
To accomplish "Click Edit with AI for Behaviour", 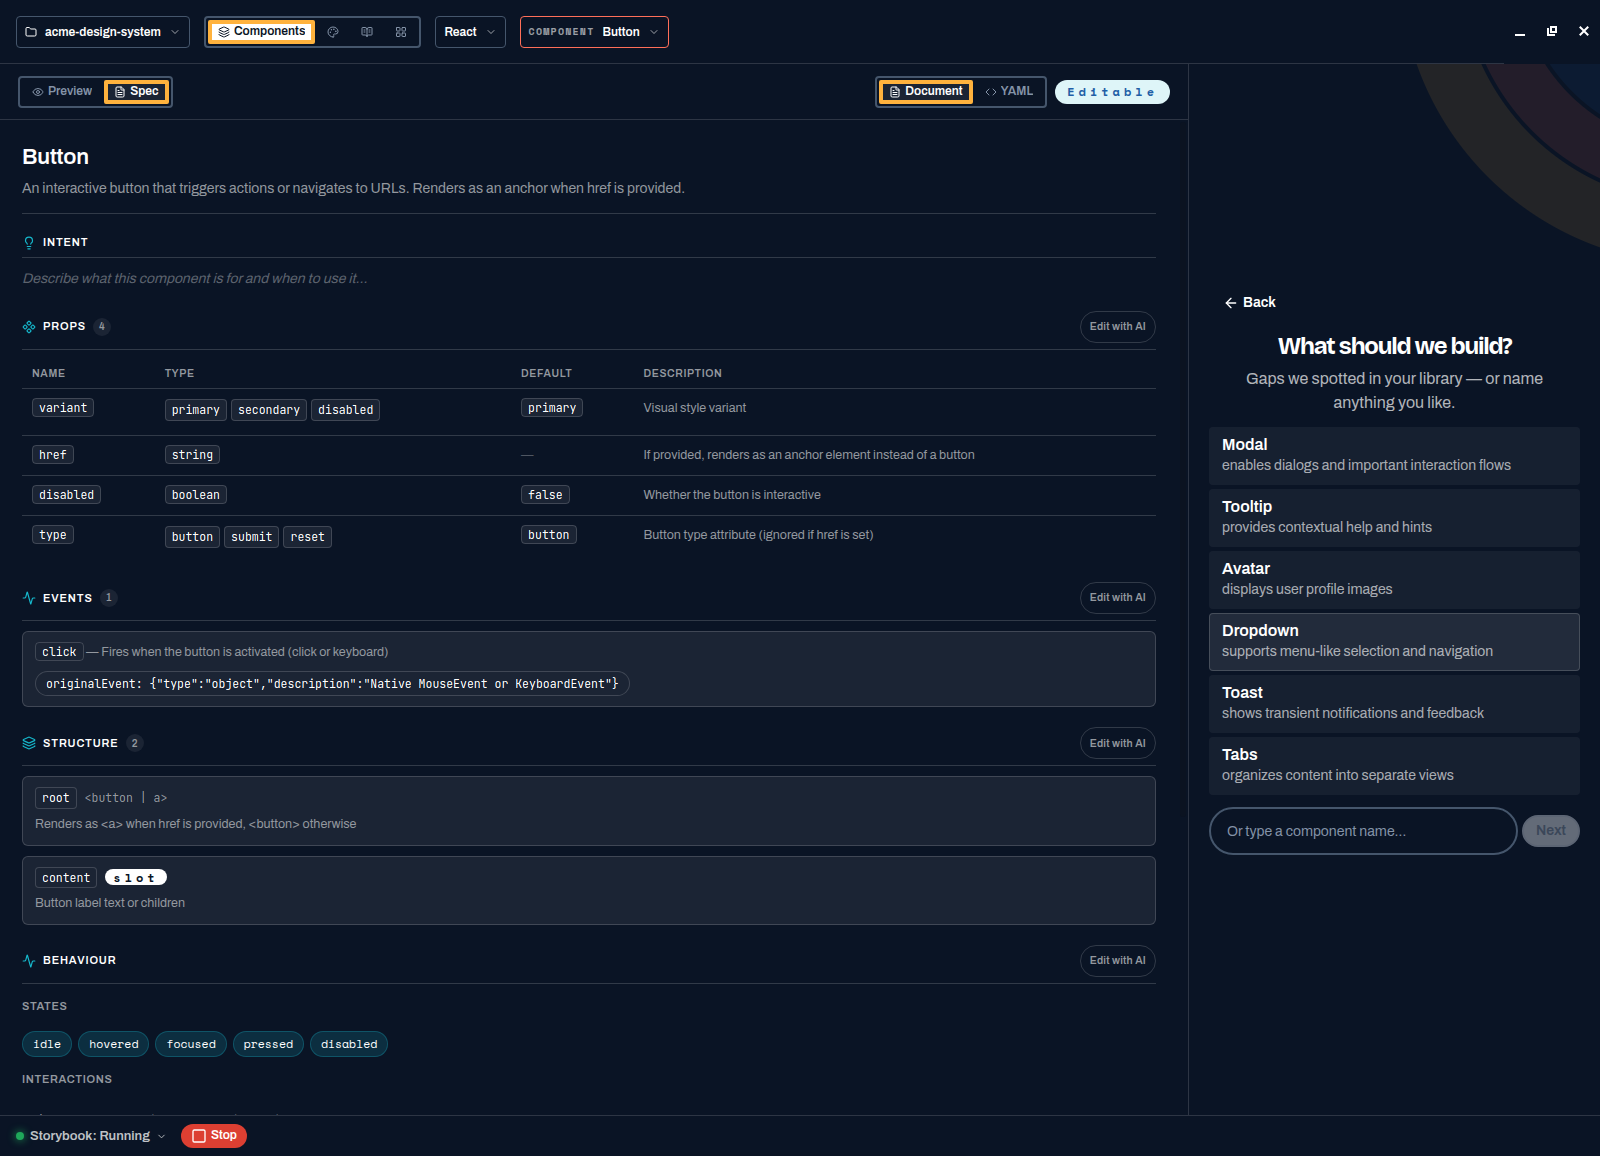I will 1118,961.
